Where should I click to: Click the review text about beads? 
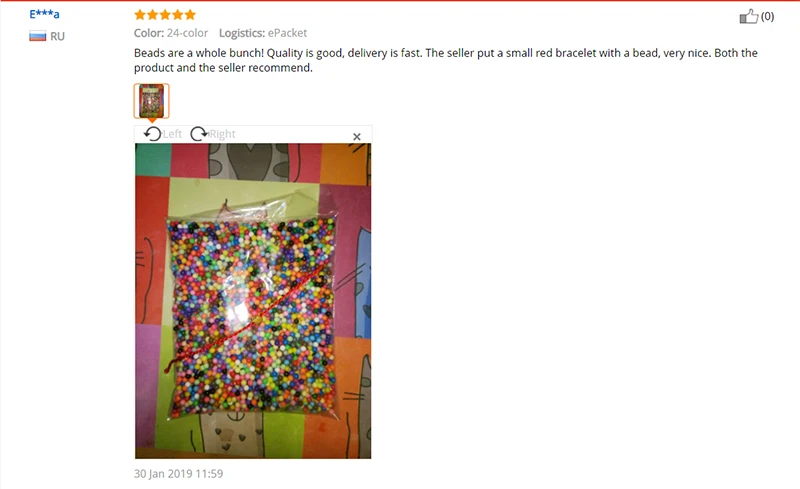pos(445,60)
